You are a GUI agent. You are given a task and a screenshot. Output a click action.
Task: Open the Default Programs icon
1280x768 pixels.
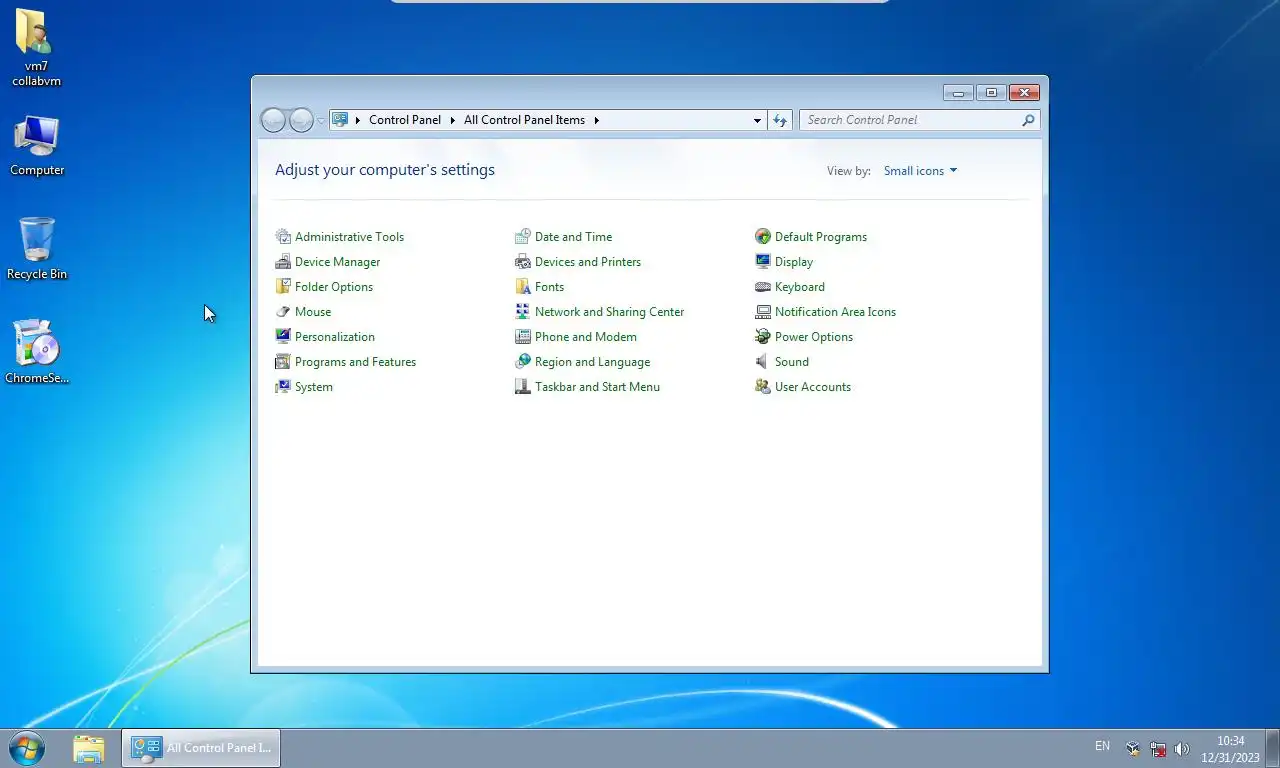763,237
